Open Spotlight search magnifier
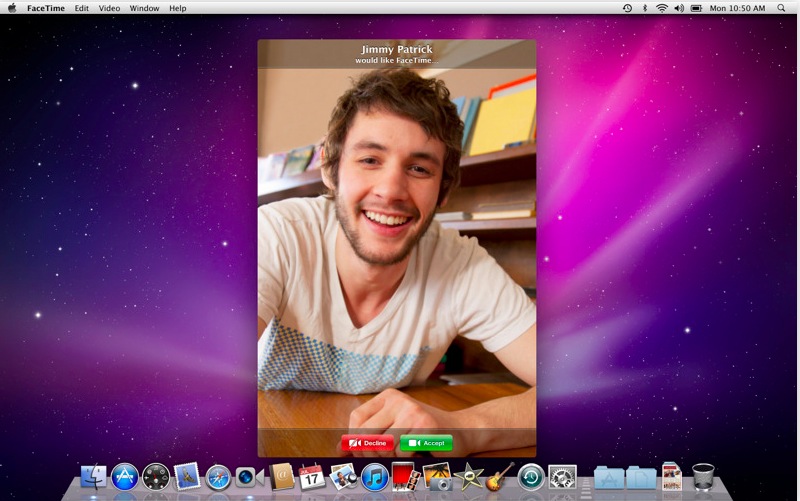Image resolution: width=800 pixels, height=501 pixels. tap(781, 8)
